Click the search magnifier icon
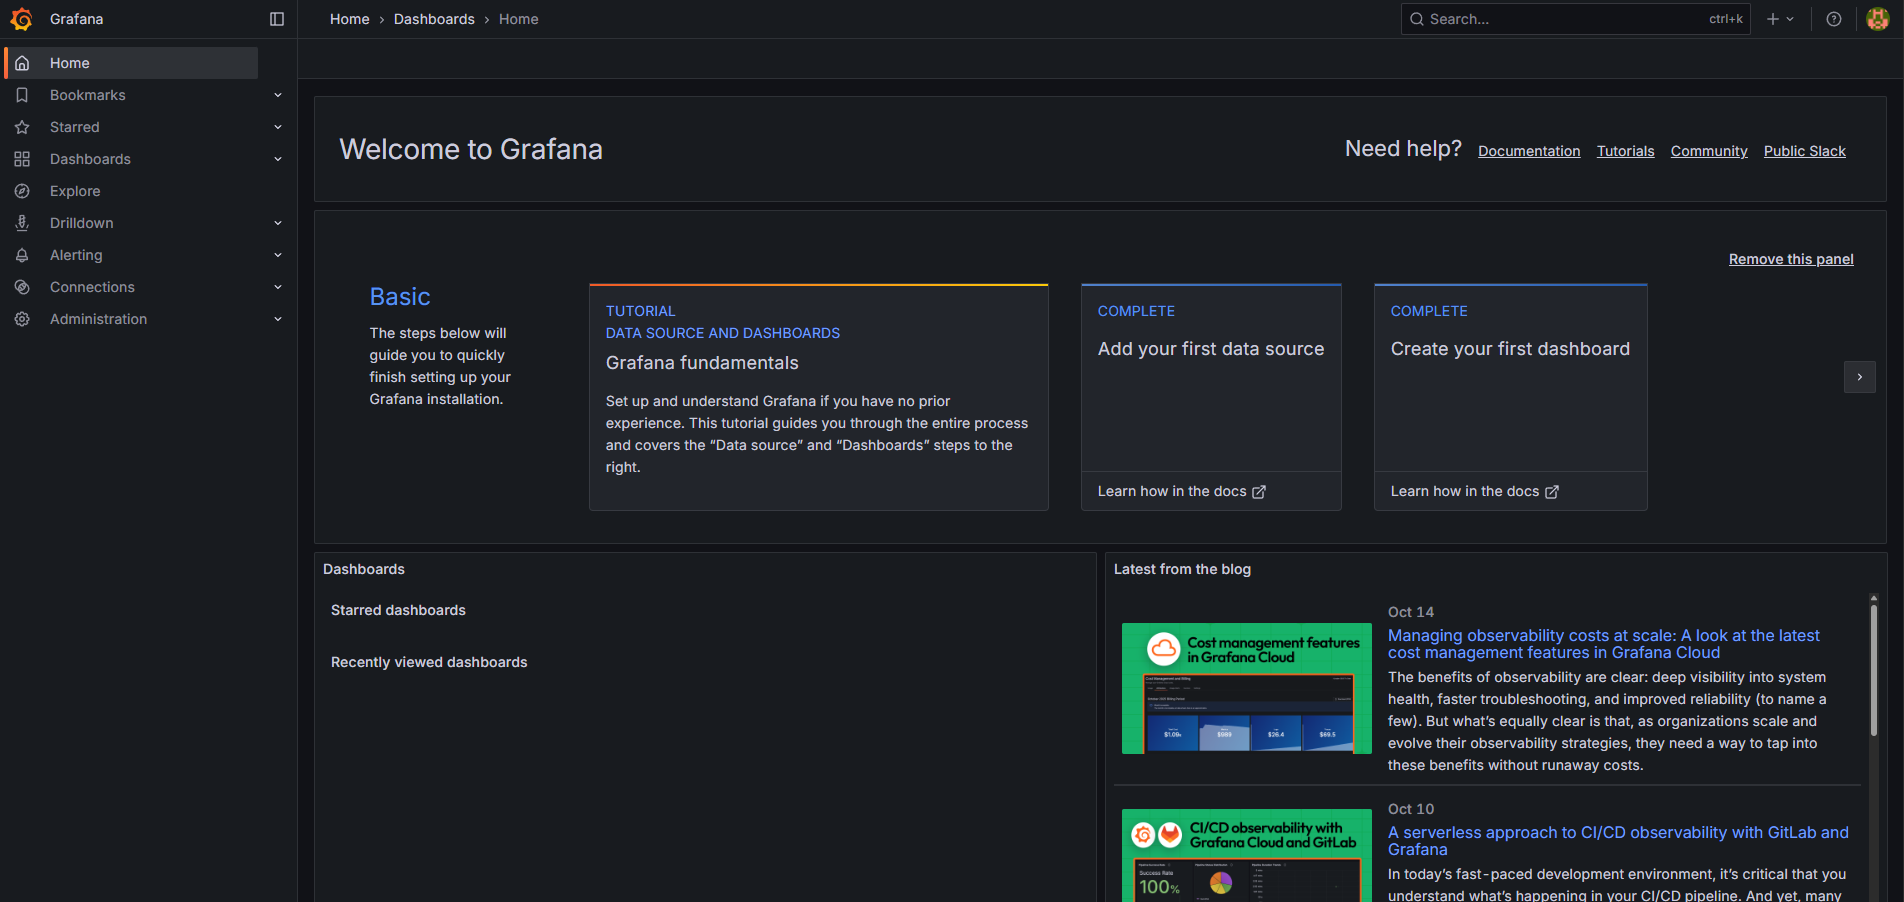 (x=1417, y=19)
